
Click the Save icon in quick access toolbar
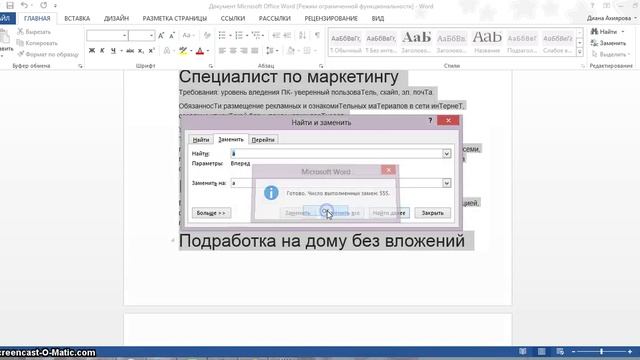pyautogui.click(x=10, y=5)
